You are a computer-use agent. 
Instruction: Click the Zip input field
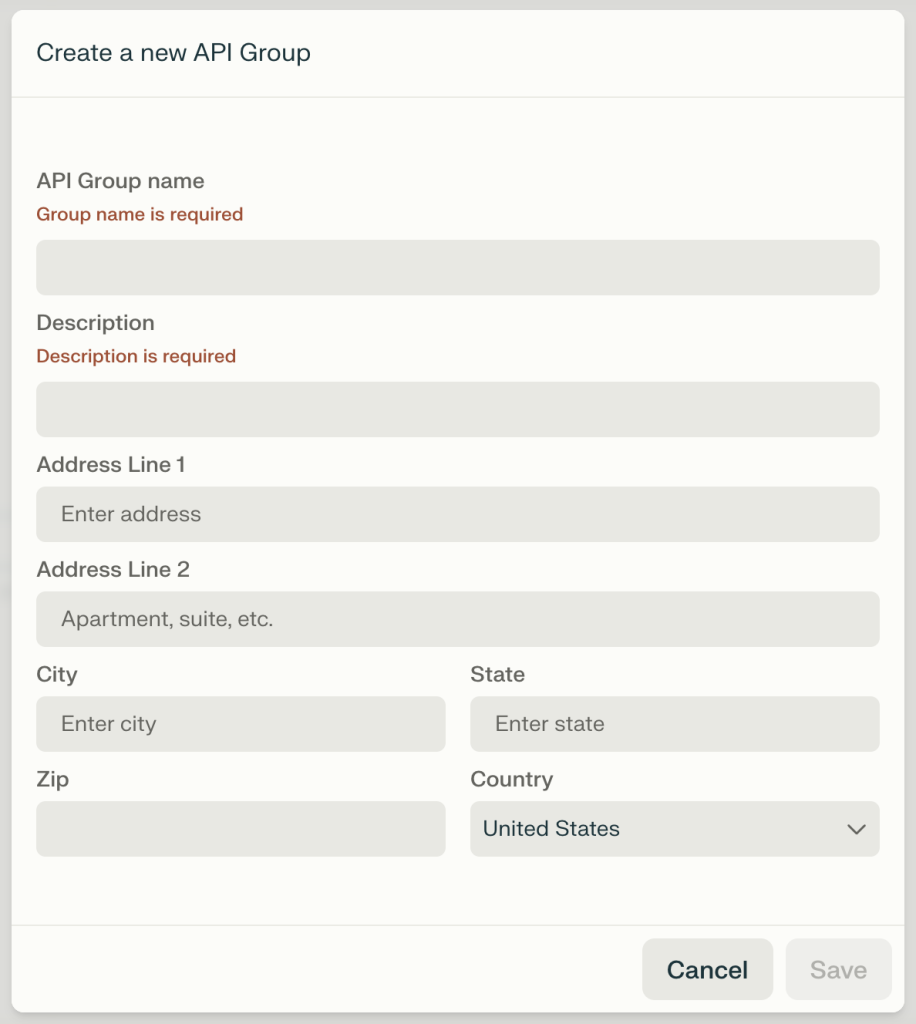pos(240,829)
